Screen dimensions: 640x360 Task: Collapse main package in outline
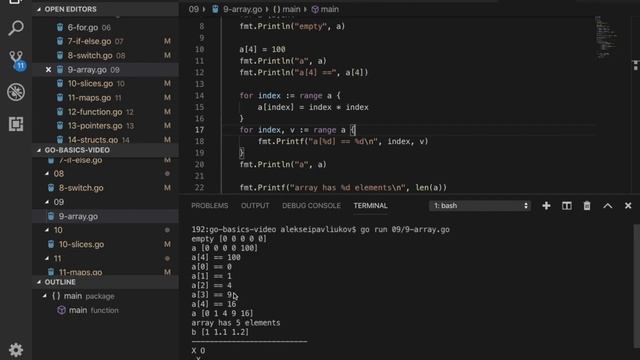coord(45,296)
